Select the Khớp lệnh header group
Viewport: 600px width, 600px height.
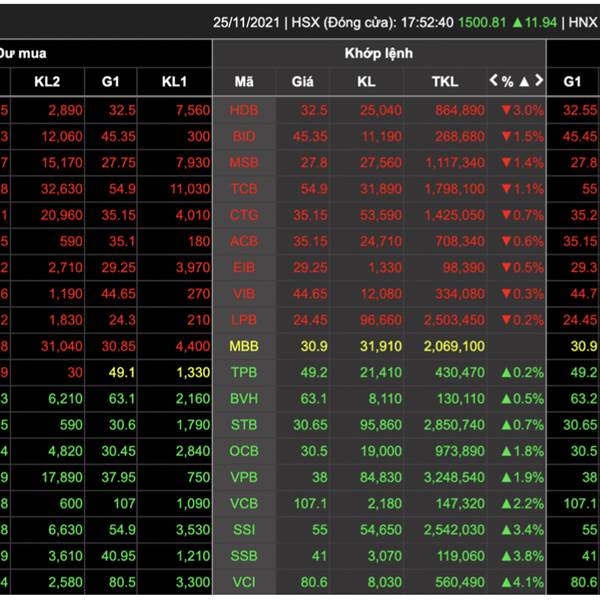(x=379, y=54)
